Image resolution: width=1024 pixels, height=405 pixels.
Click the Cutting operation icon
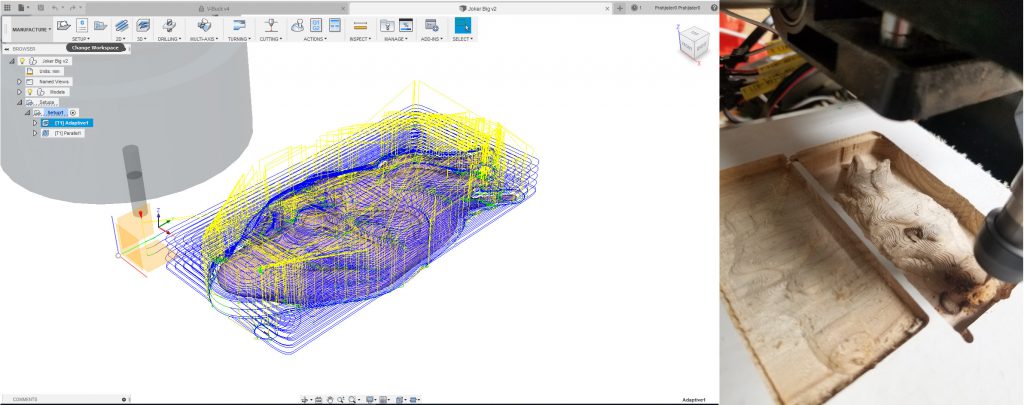point(270,25)
